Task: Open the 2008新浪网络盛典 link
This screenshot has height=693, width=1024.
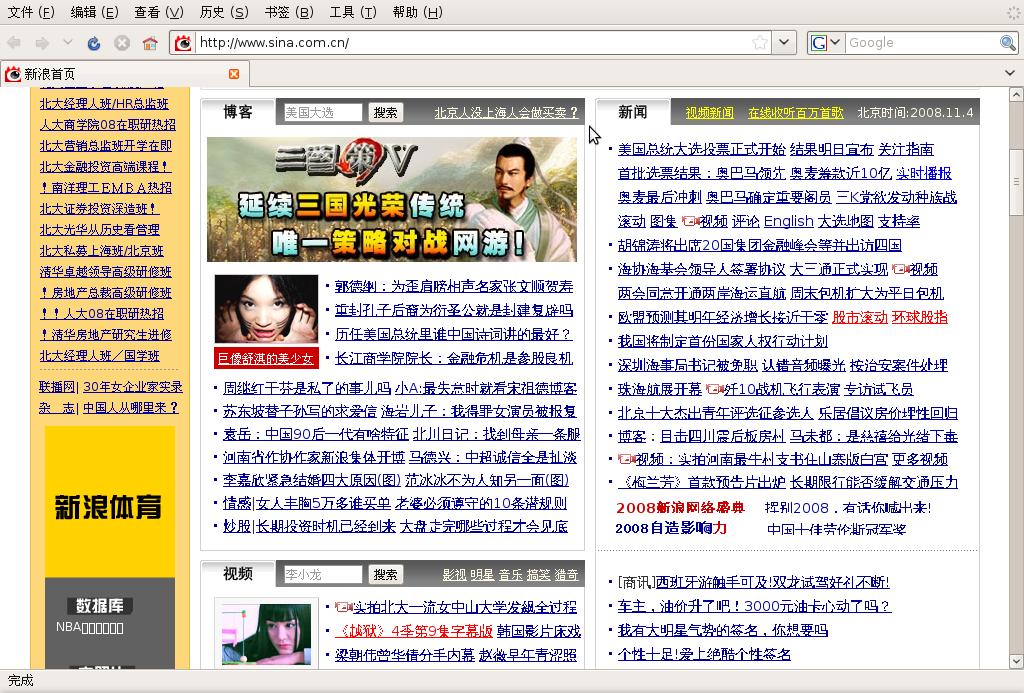Action: (x=680, y=508)
